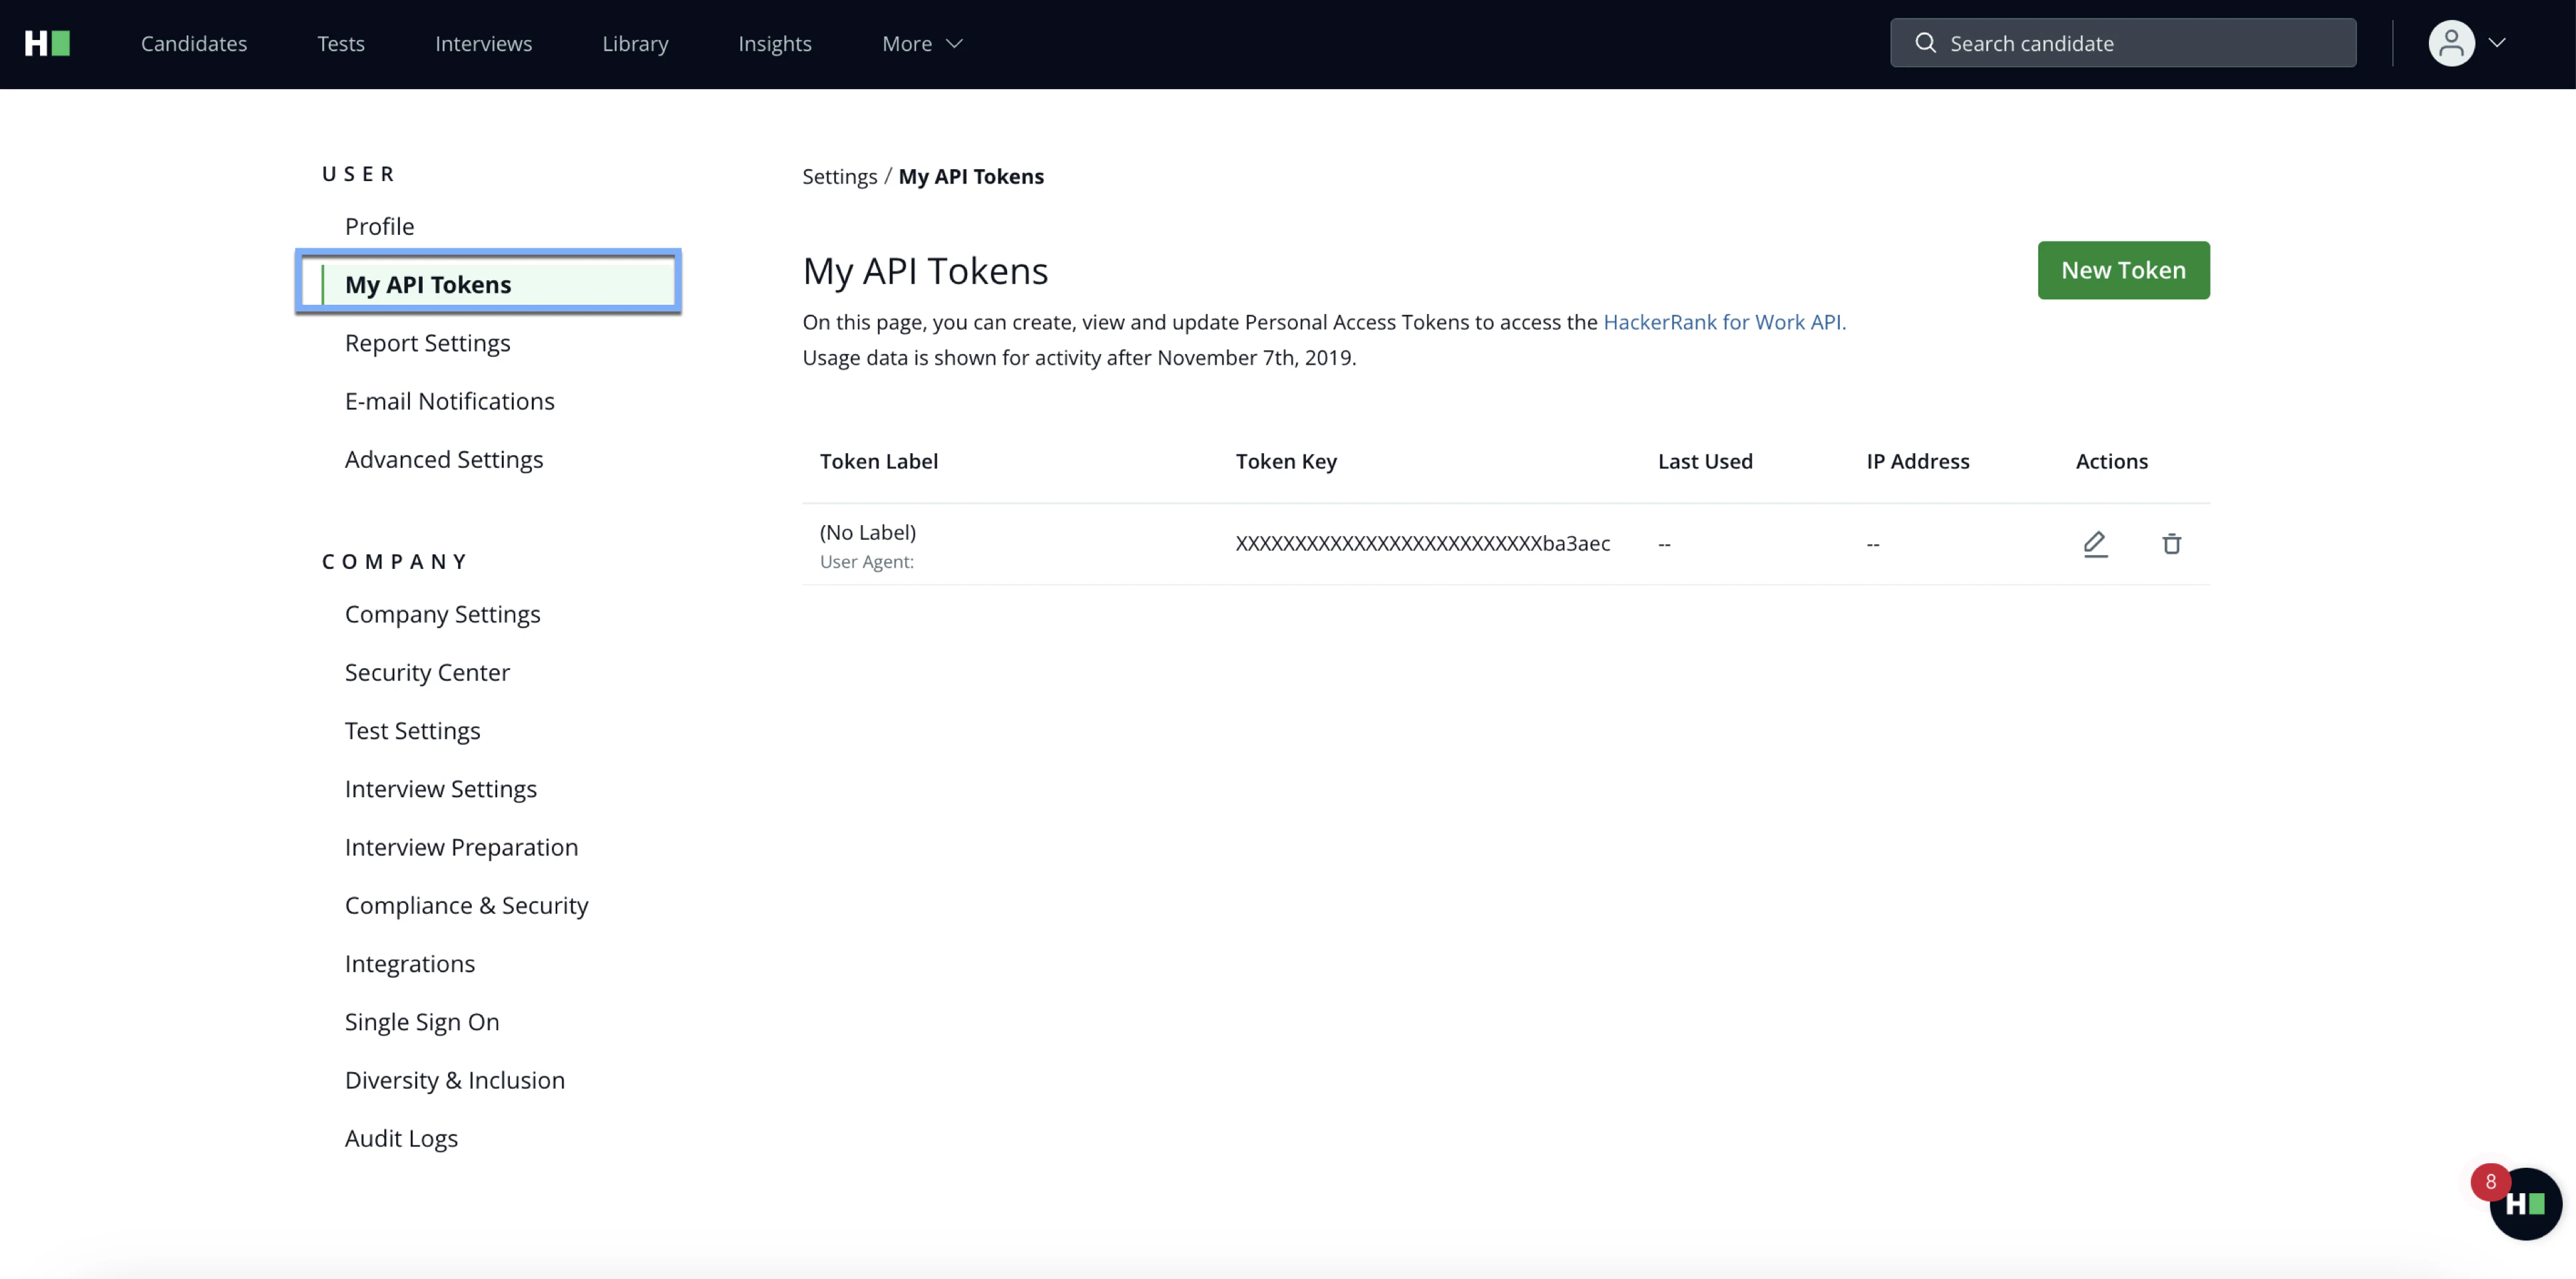Click the search magnifier icon

(x=1925, y=43)
